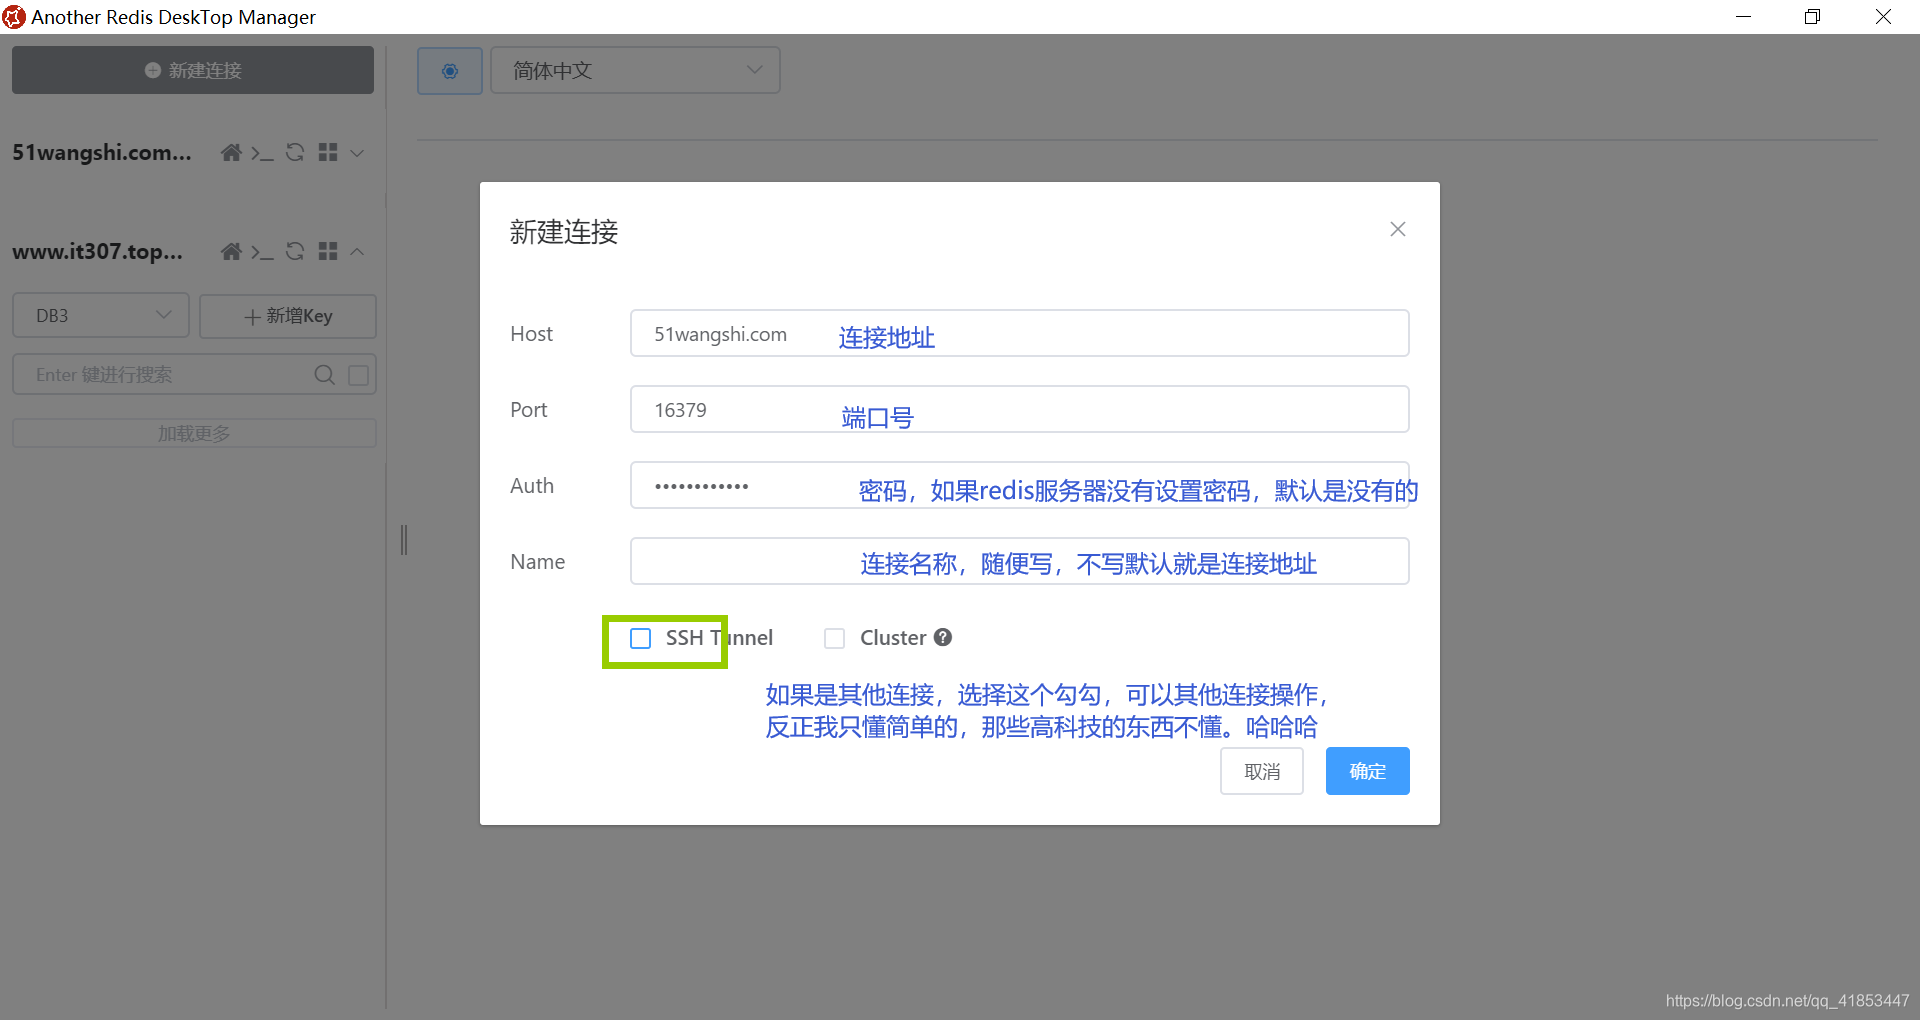Open the grid menu icon for www.it307.top
Viewport: 1920px width, 1020px height.
tap(328, 252)
